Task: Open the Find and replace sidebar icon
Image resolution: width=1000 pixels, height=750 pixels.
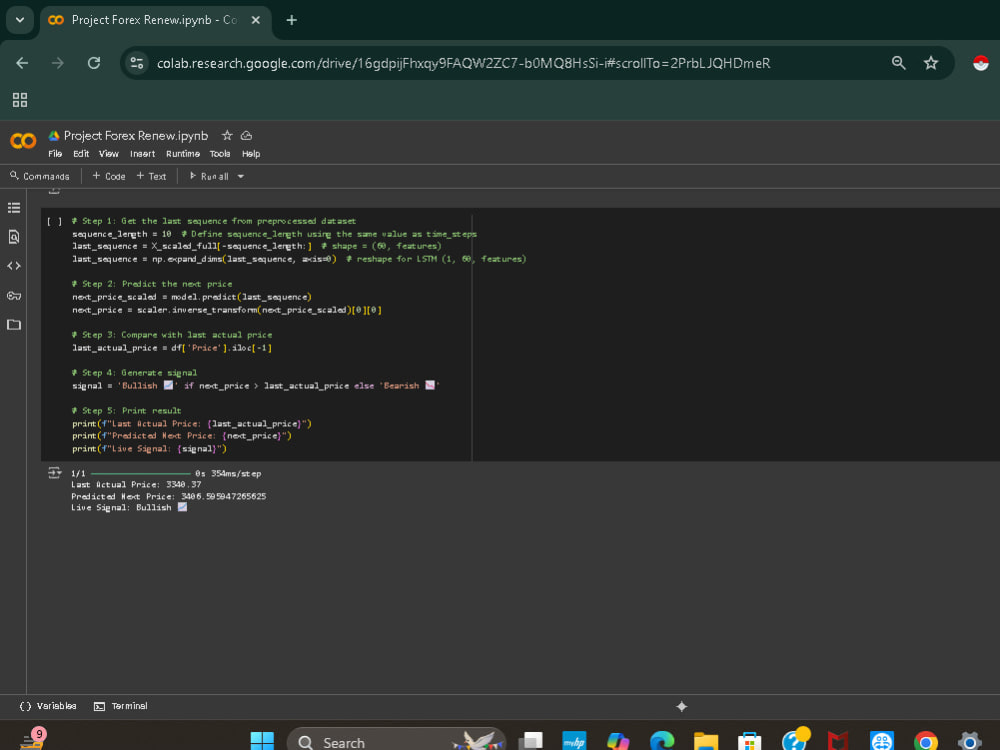Action: tap(14, 237)
